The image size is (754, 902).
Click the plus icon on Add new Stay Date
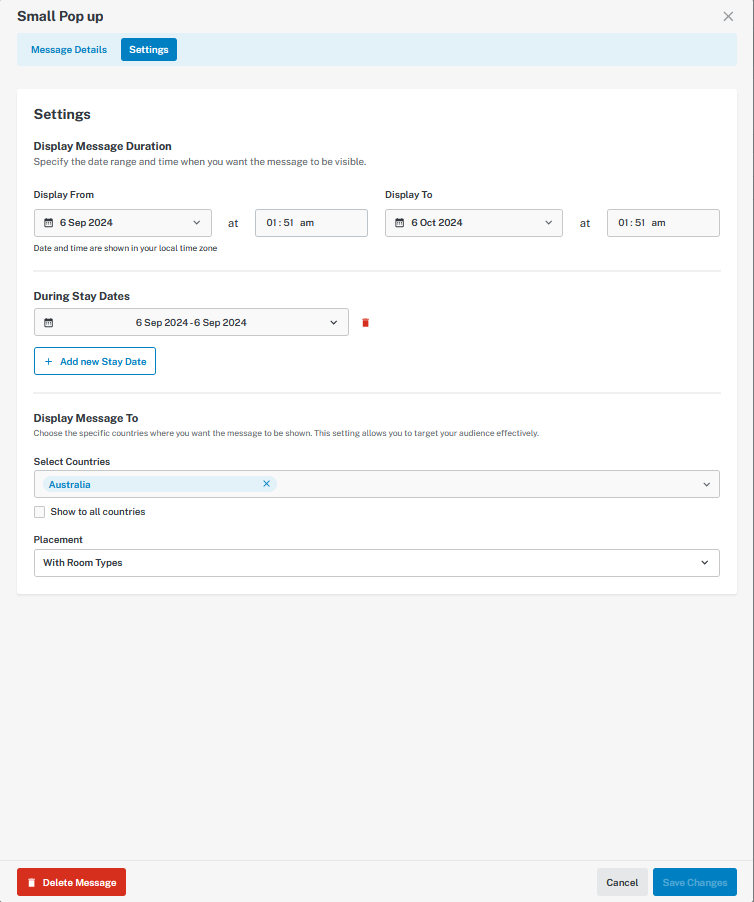click(48, 361)
